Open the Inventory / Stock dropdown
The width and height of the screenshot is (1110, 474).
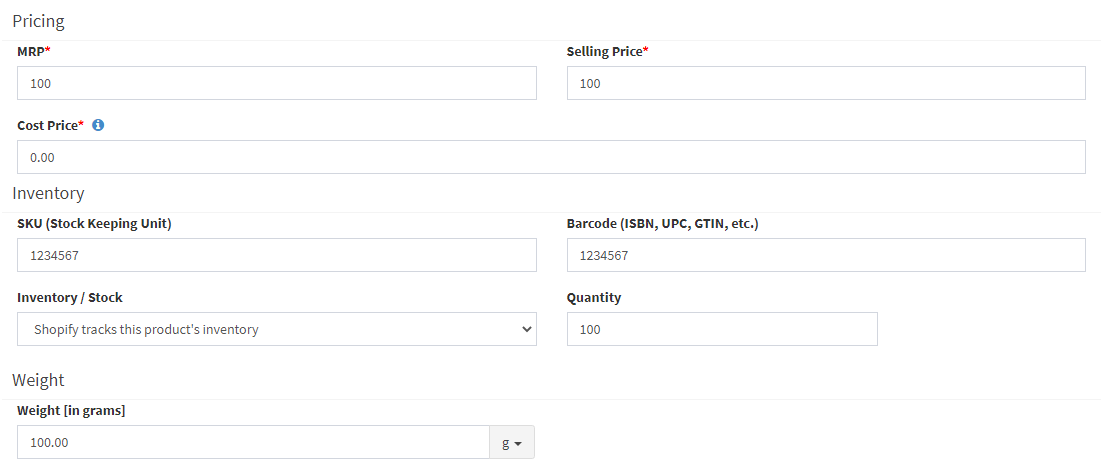277,329
